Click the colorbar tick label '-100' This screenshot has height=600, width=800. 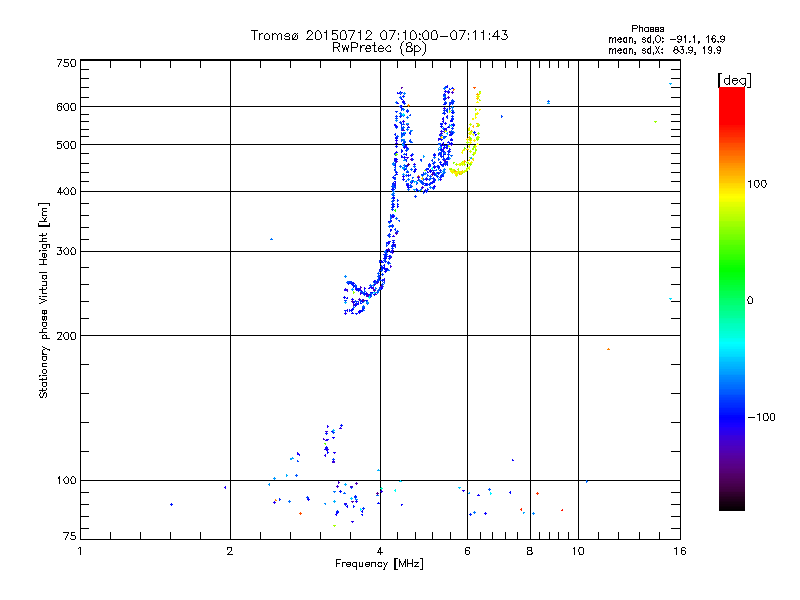(761, 417)
